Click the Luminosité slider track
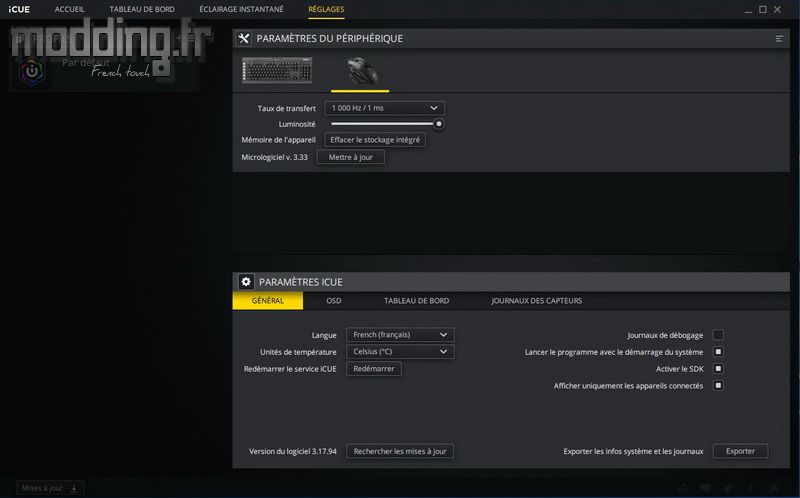 (x=385, y=124)
